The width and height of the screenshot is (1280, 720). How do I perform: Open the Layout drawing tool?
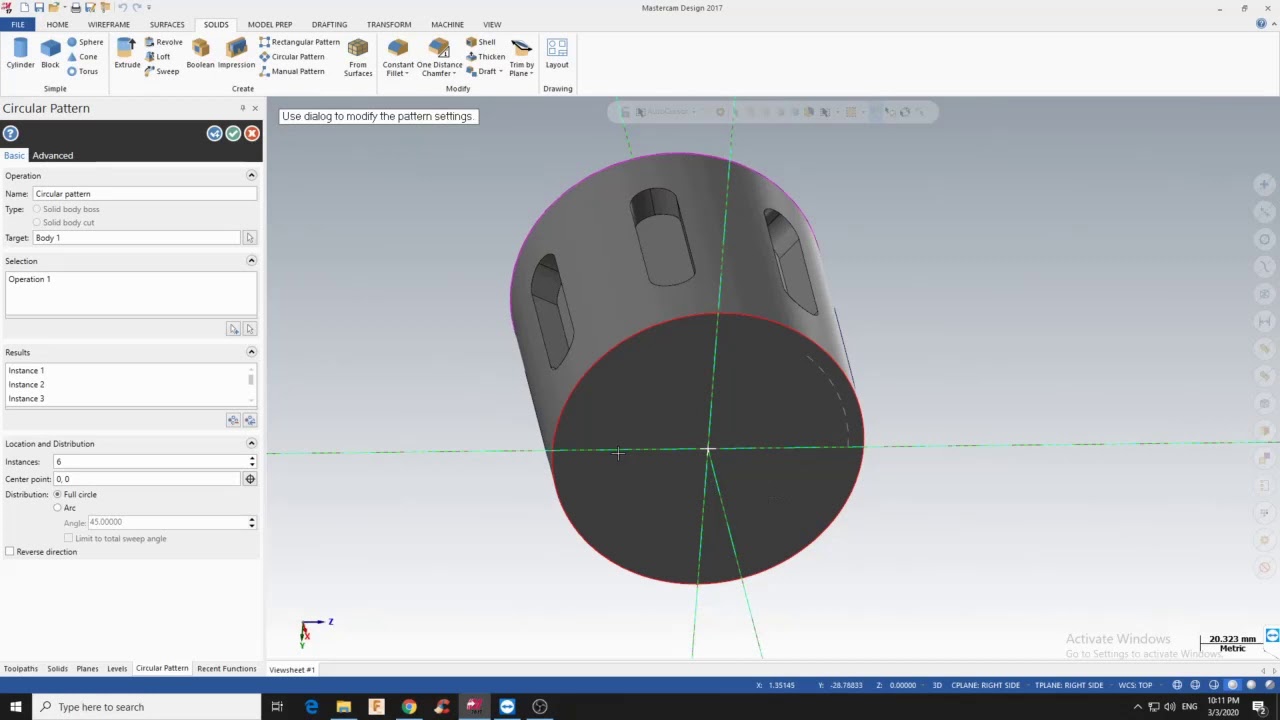[x=557, y=54]
